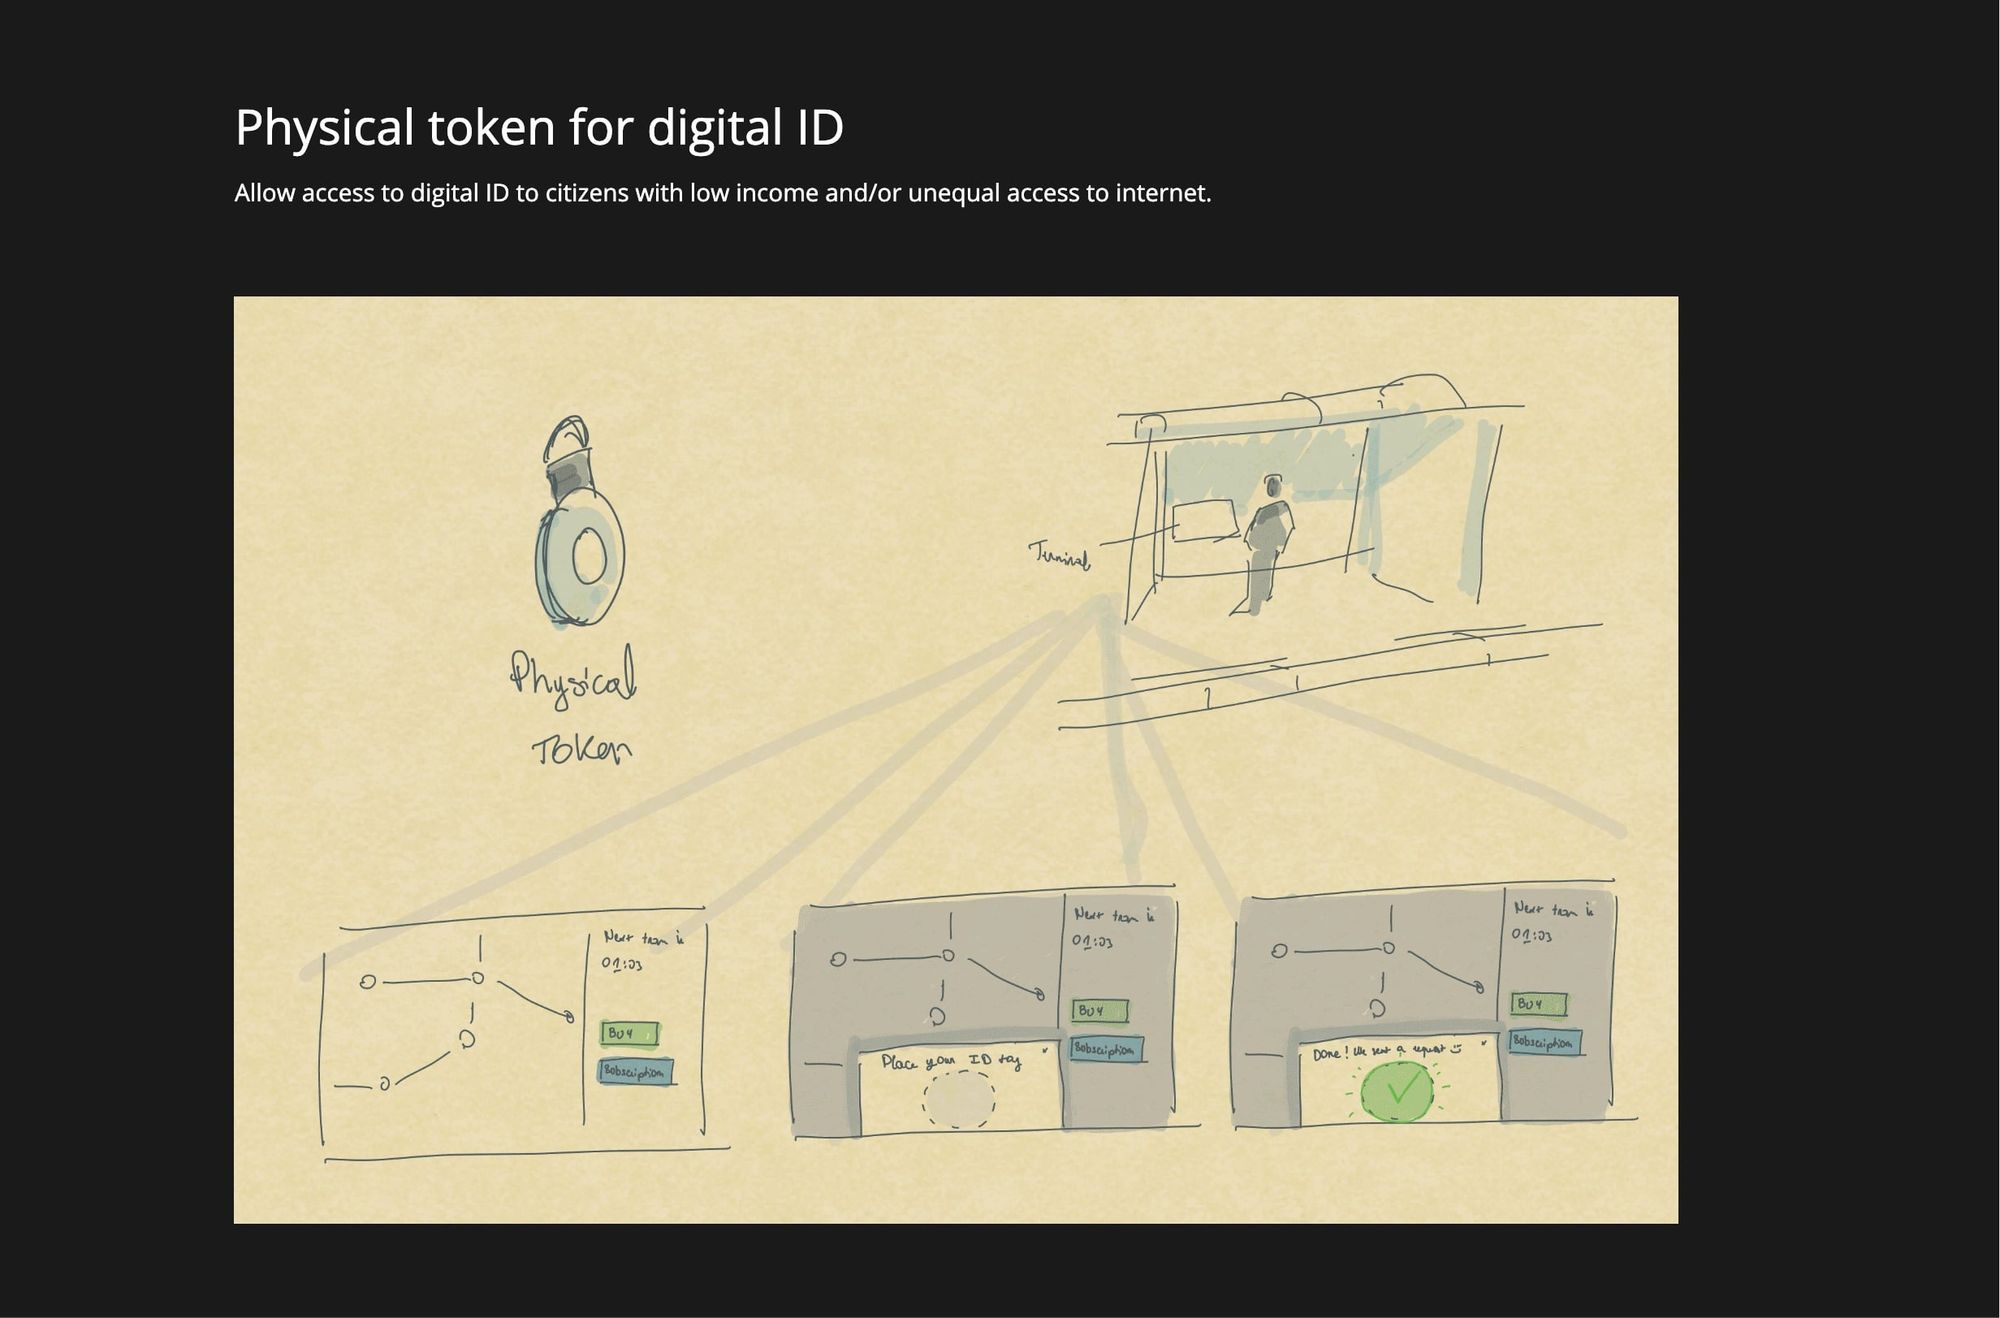Click green Buy button on the undimmed screen sketch

click(x=630, y=1033)
